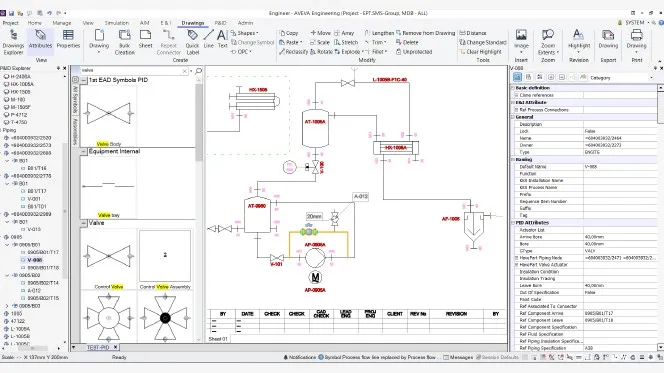Click Remove from Drawing button
664x373 pixels.
(x=425, y=33)
